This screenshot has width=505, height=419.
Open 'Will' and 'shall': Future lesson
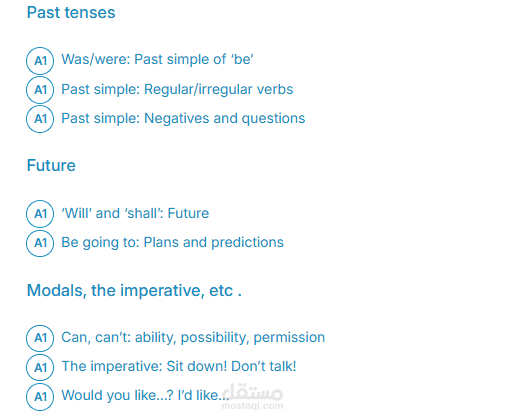pos(135,213)
